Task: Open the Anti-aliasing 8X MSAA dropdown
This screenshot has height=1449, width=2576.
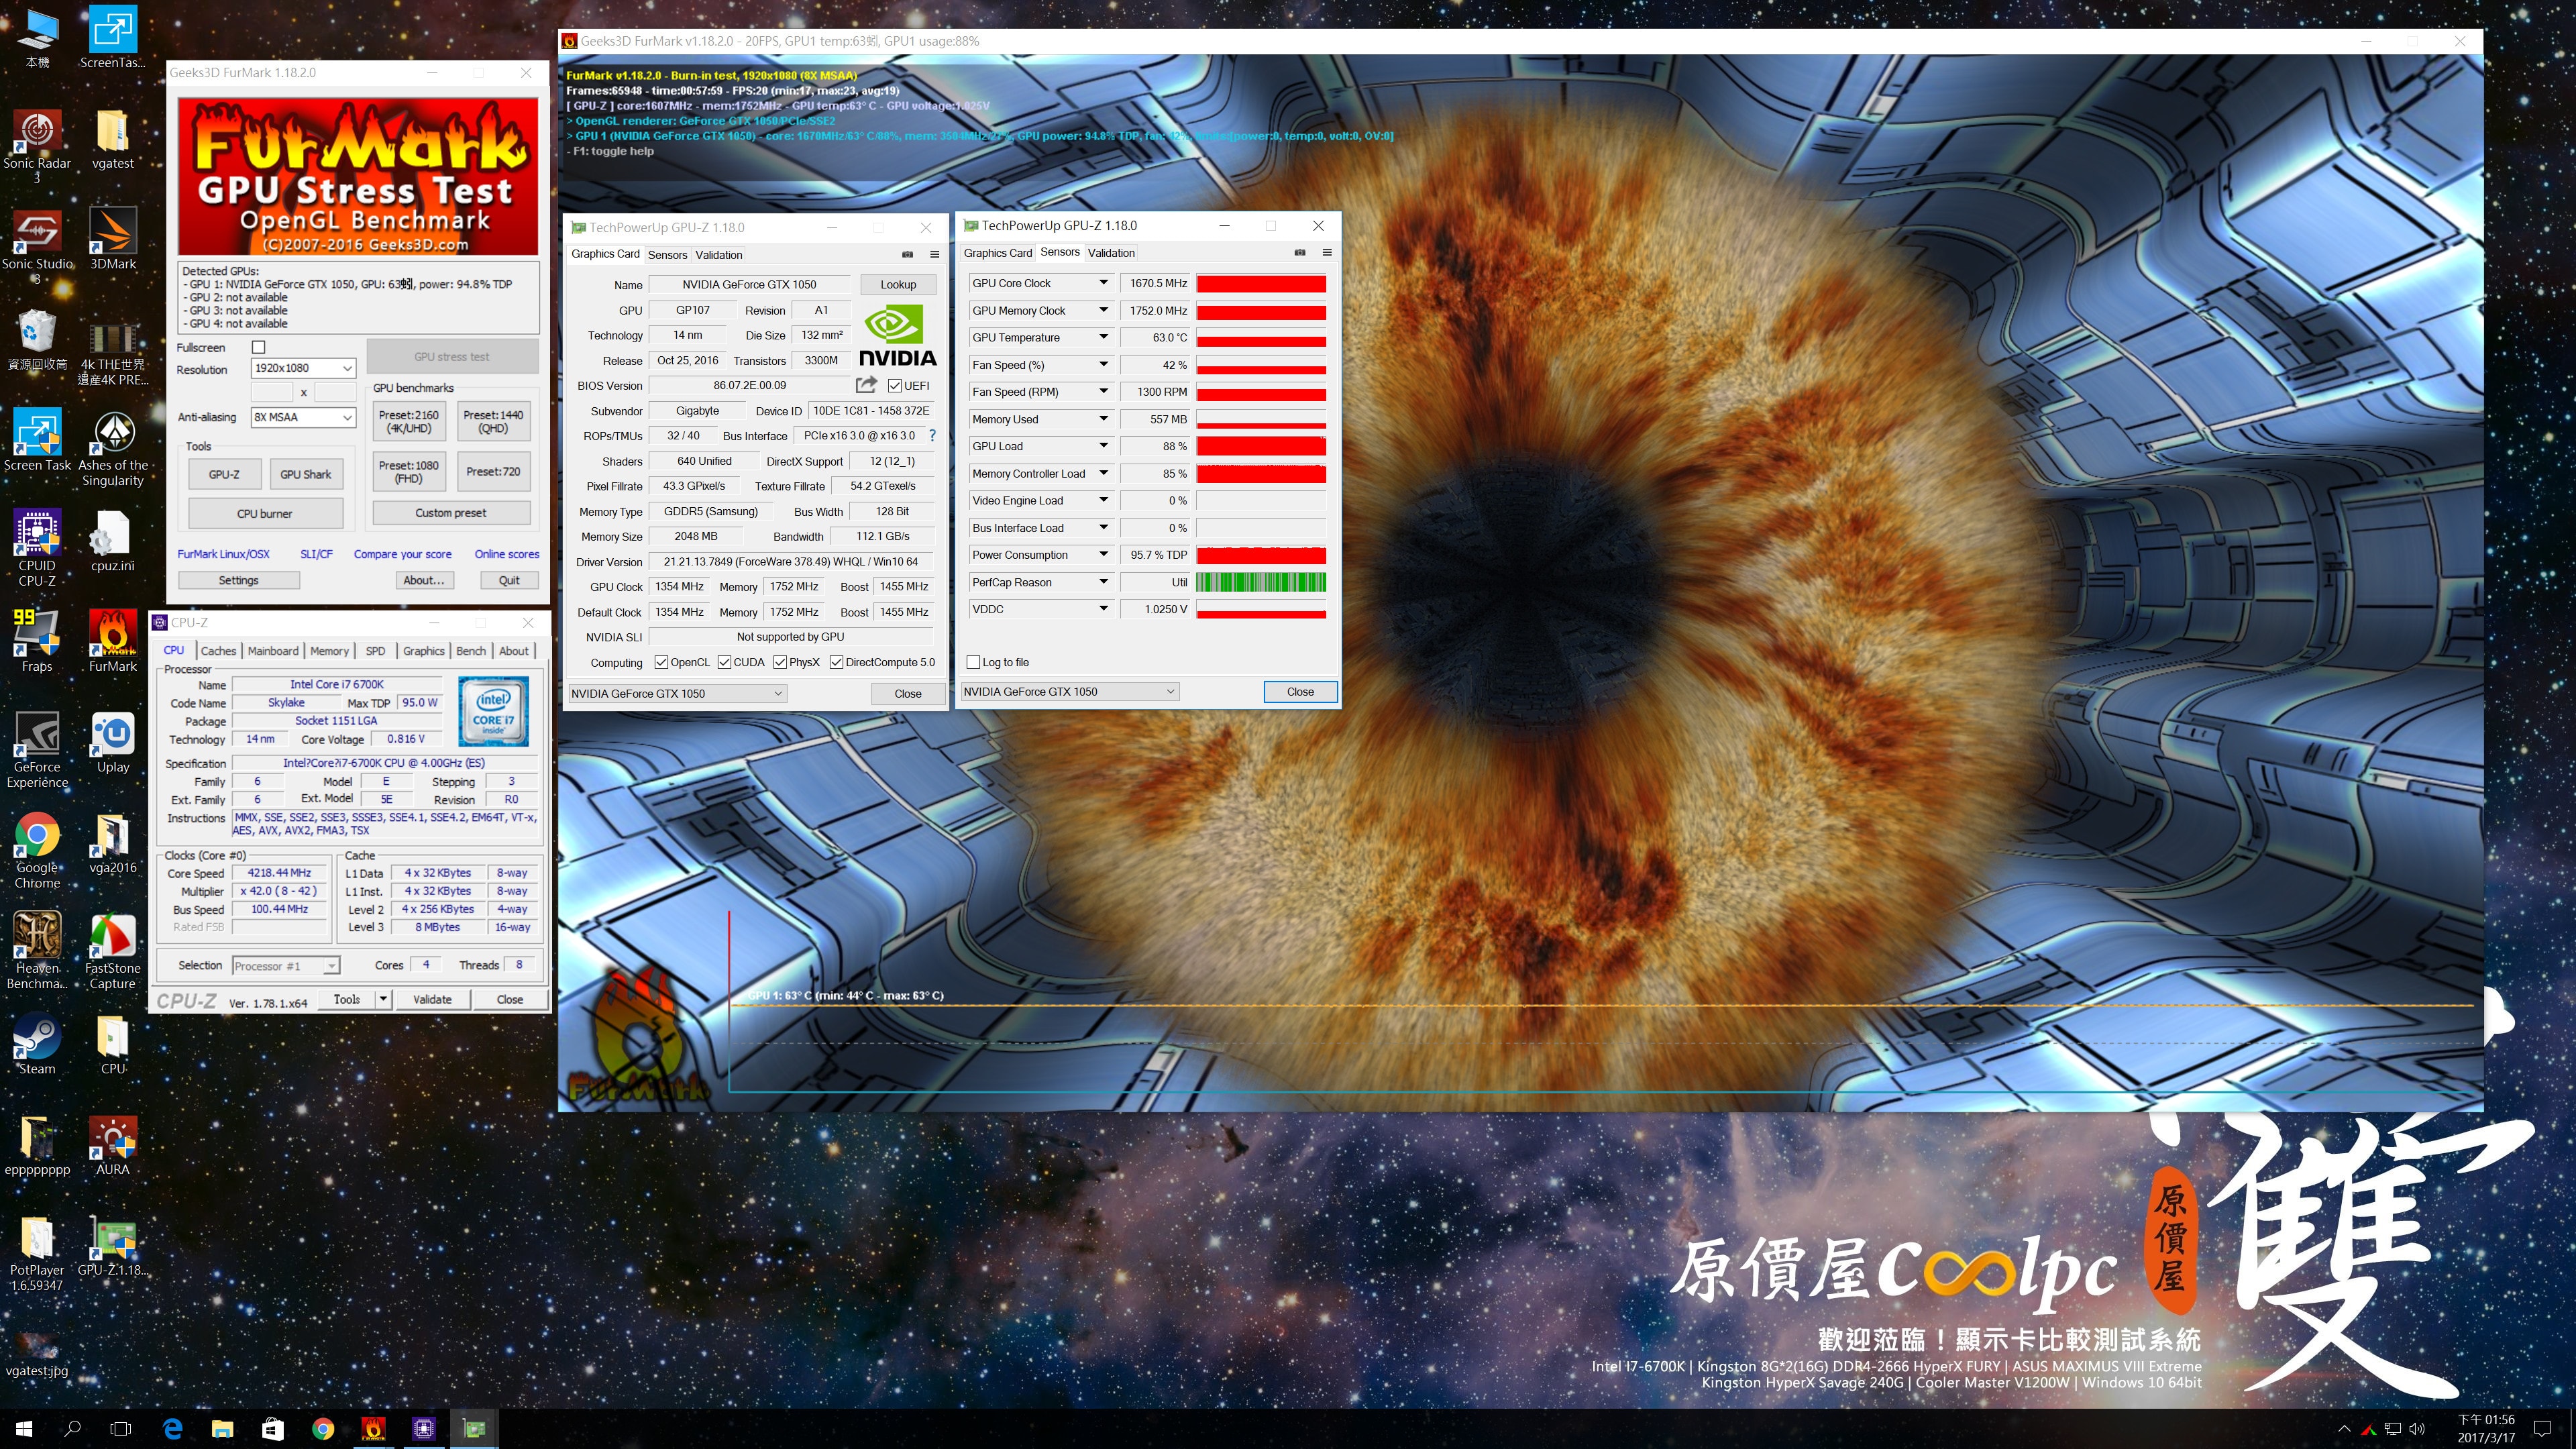Action: coord(303,417)
